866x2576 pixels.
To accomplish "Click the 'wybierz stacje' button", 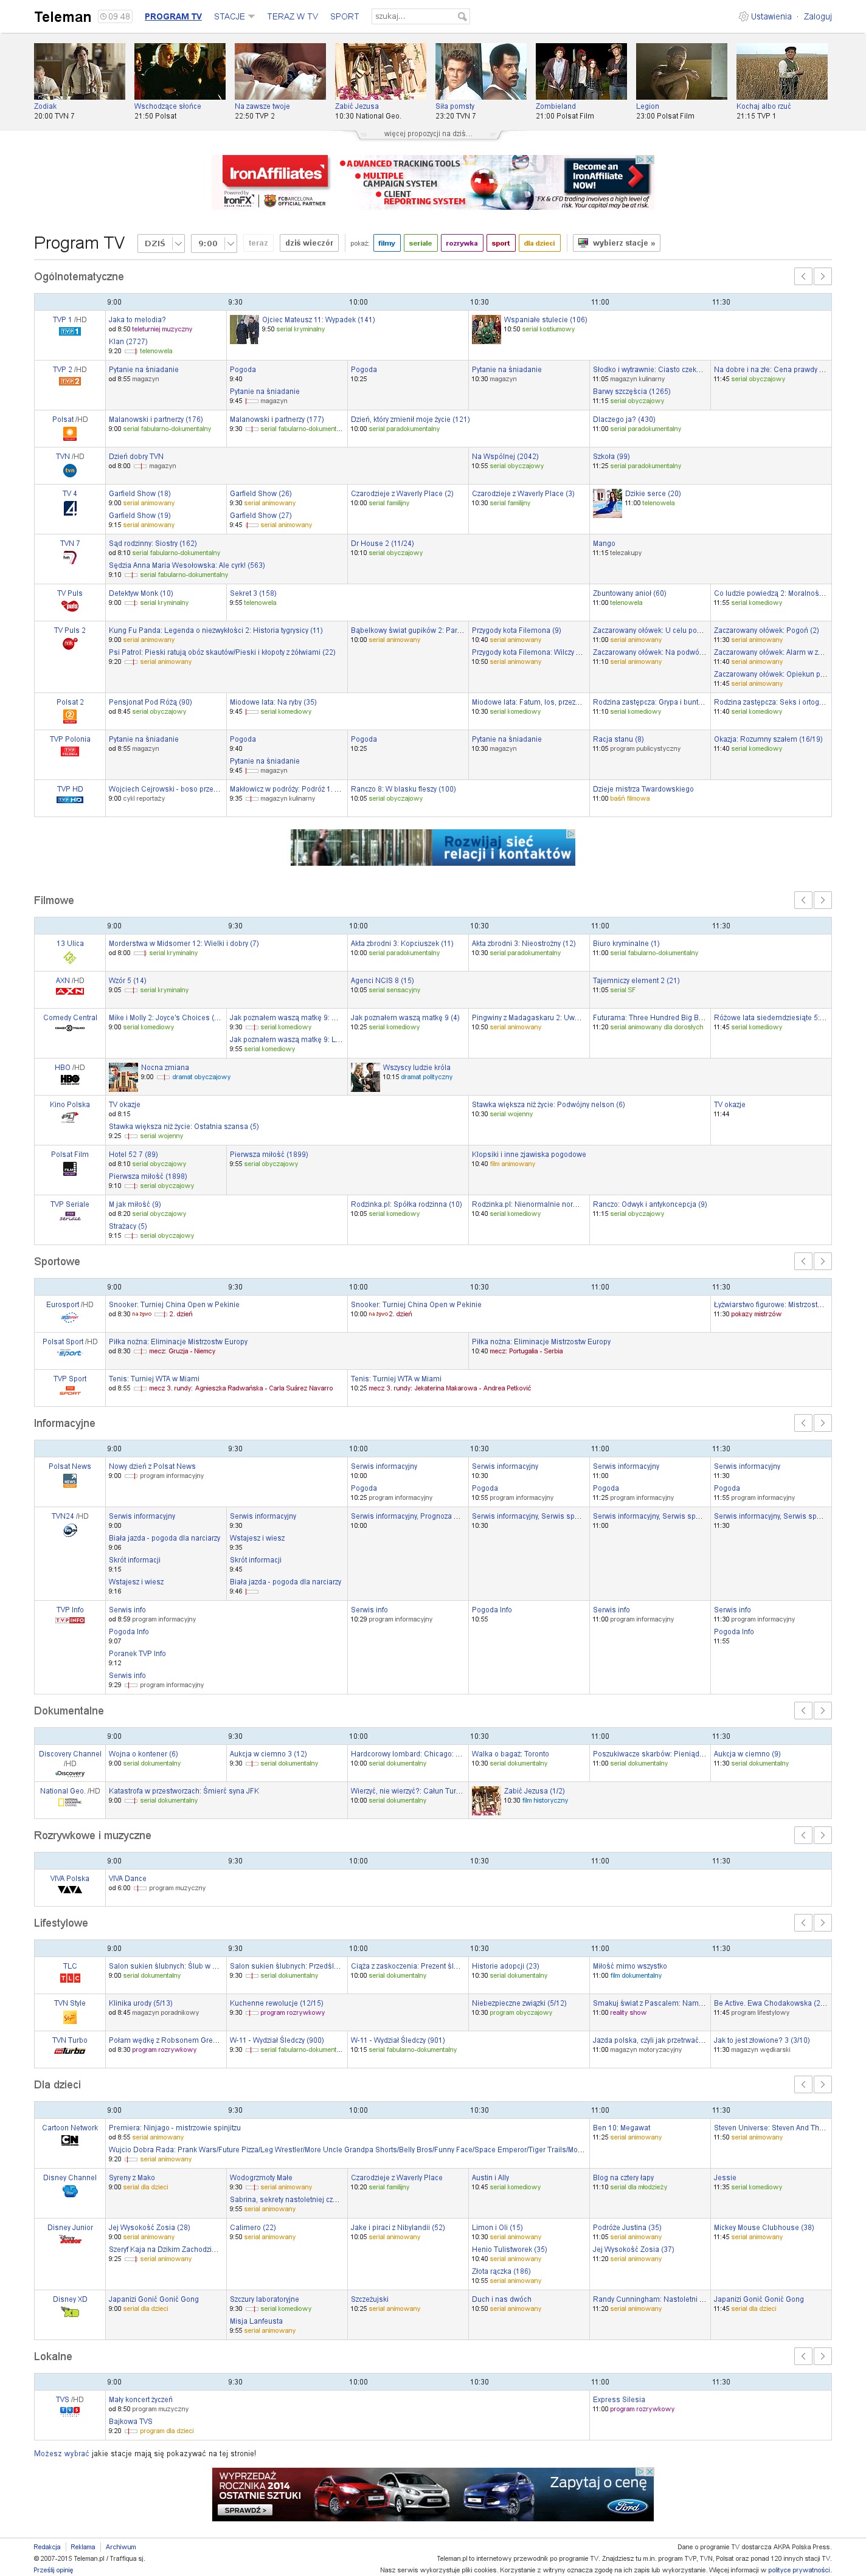I will pyautogui.click(x=616, y=243).
